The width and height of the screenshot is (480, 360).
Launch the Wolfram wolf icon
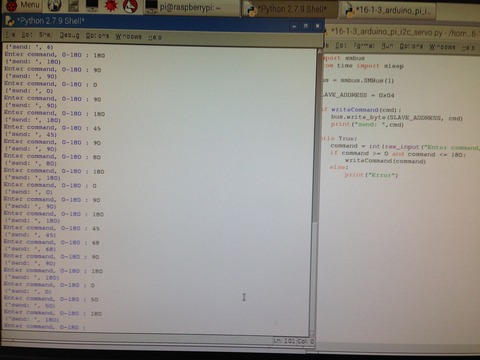point(130,6)
